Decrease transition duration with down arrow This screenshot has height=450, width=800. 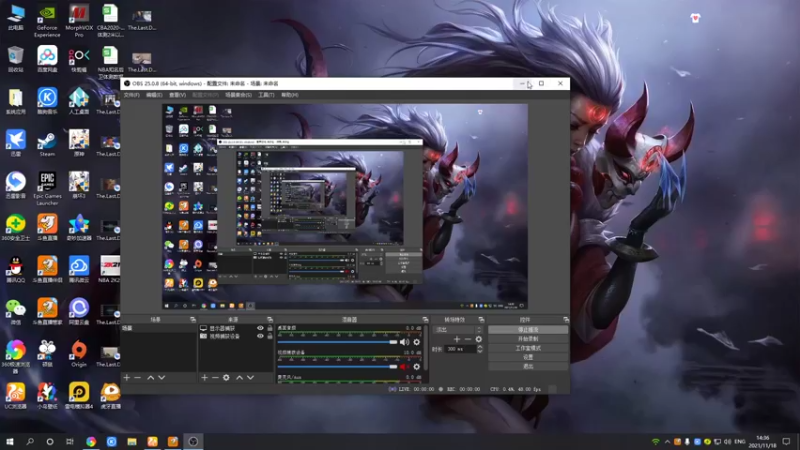point(480,352)
